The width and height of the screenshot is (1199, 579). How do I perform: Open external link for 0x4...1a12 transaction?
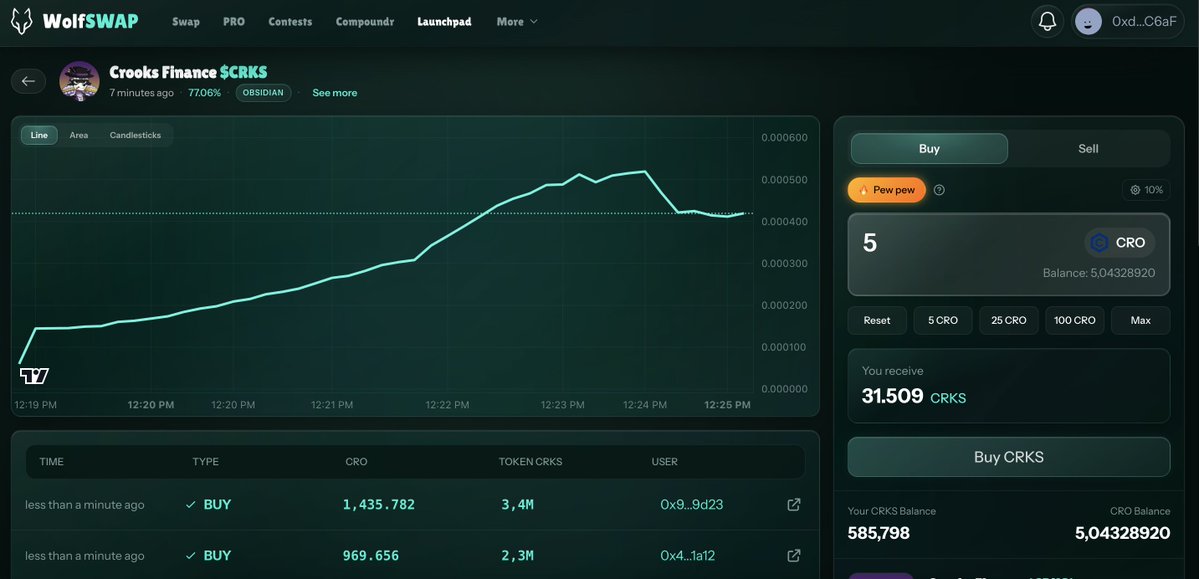(x=794, y=555)
